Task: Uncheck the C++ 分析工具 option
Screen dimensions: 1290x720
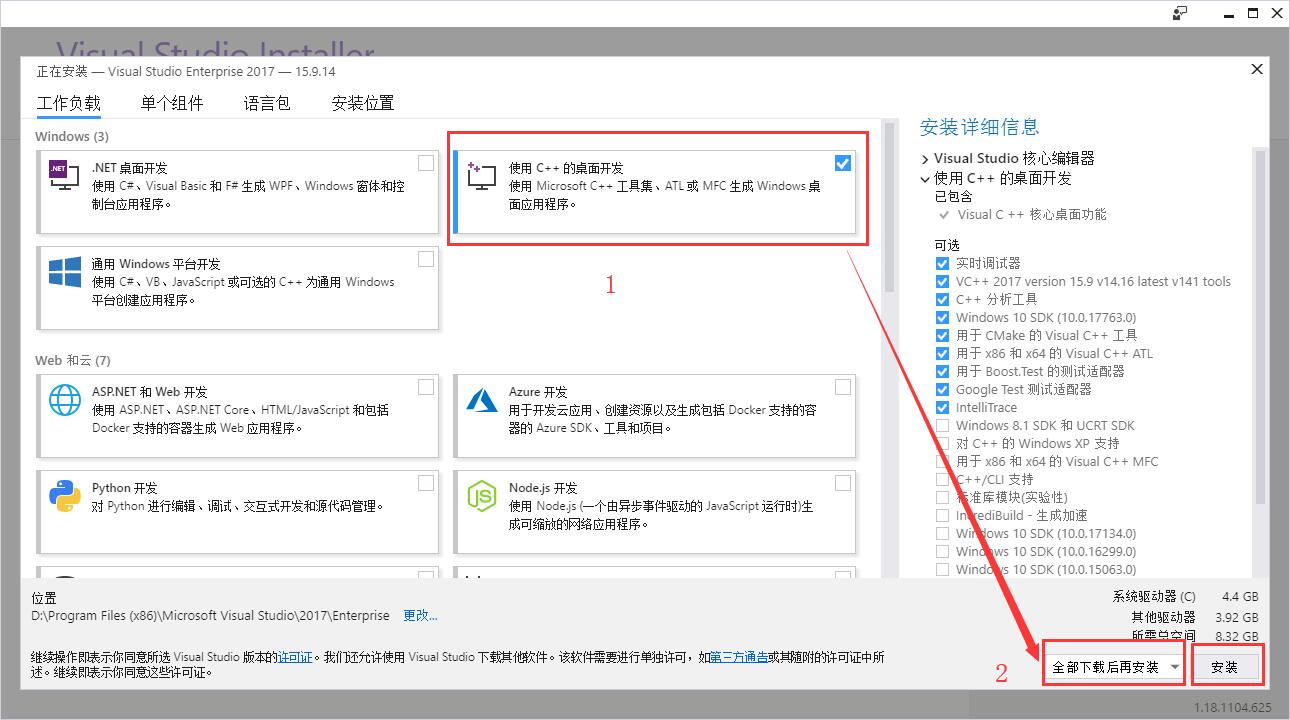Action: pyautogui.click(x=942, y=299)
